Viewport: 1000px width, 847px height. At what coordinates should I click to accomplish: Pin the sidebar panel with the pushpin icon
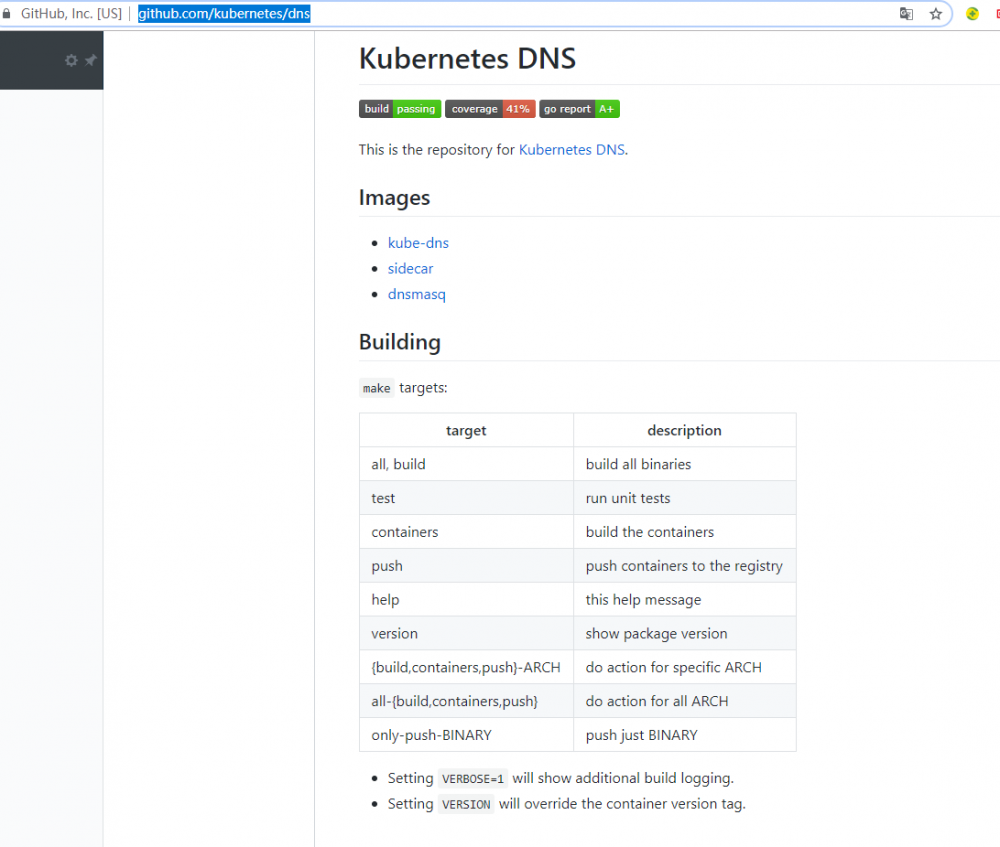pyautogui.click(x=89, y=60)
